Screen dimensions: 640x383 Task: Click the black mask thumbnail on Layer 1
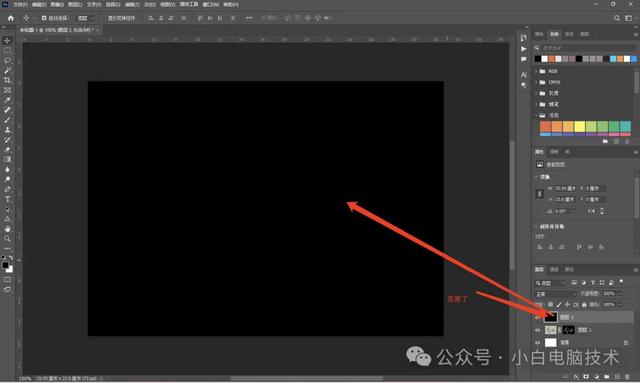[x=569, y=330]
